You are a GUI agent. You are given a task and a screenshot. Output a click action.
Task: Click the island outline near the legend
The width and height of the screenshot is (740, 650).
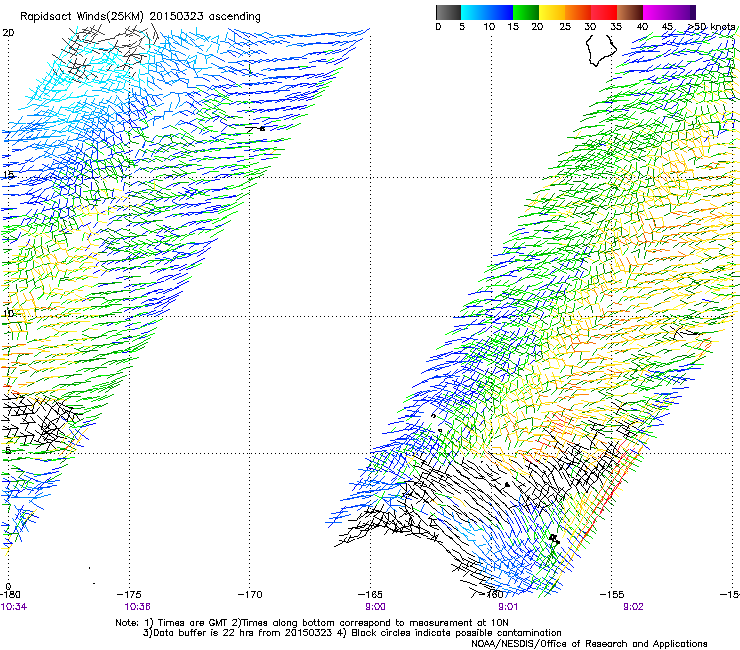pyautogui.click(x=601, y=50)
